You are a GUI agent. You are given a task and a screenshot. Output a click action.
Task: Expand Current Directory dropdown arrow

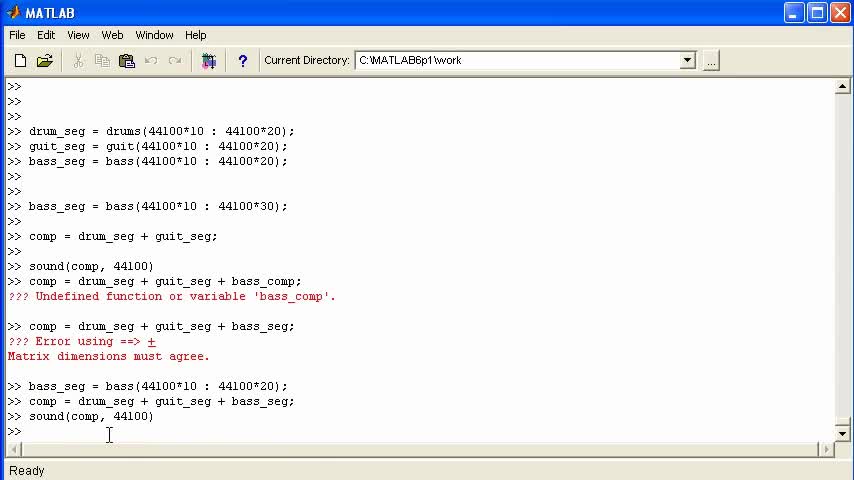point(687,60)
